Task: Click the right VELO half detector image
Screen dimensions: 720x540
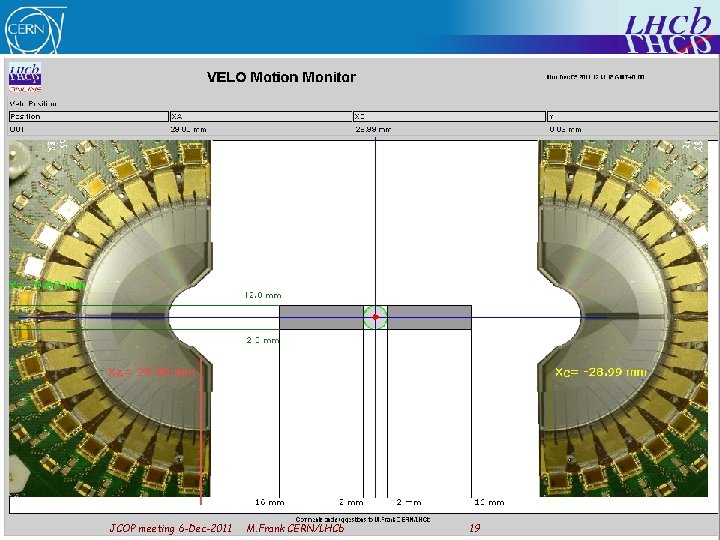Action: click(623, 318)
